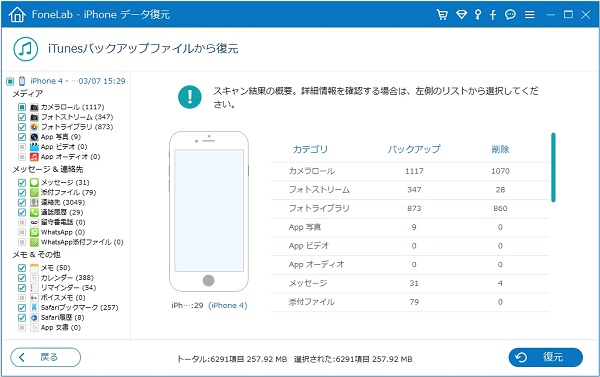Click the App オーディオ music icon
This screenshot has width=600, height=377.
pos(34,157)
